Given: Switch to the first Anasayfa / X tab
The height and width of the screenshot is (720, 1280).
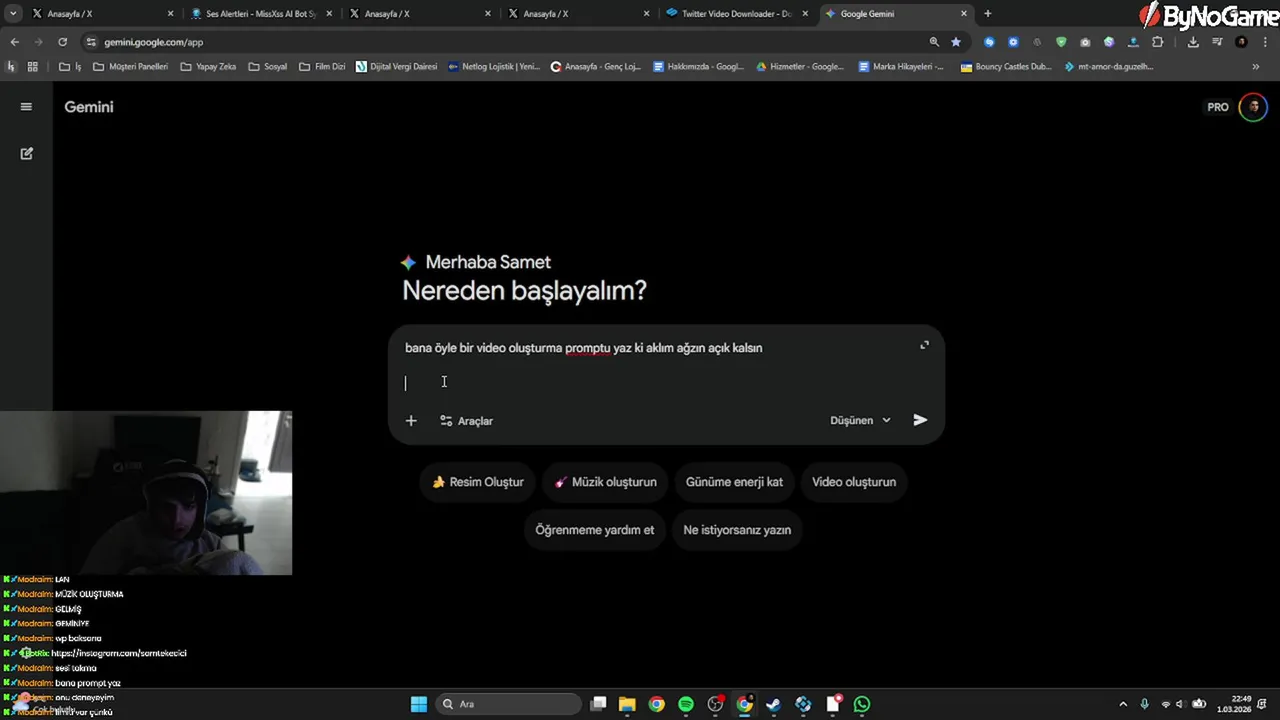Looking at the screenshot, I should point(100,14).
